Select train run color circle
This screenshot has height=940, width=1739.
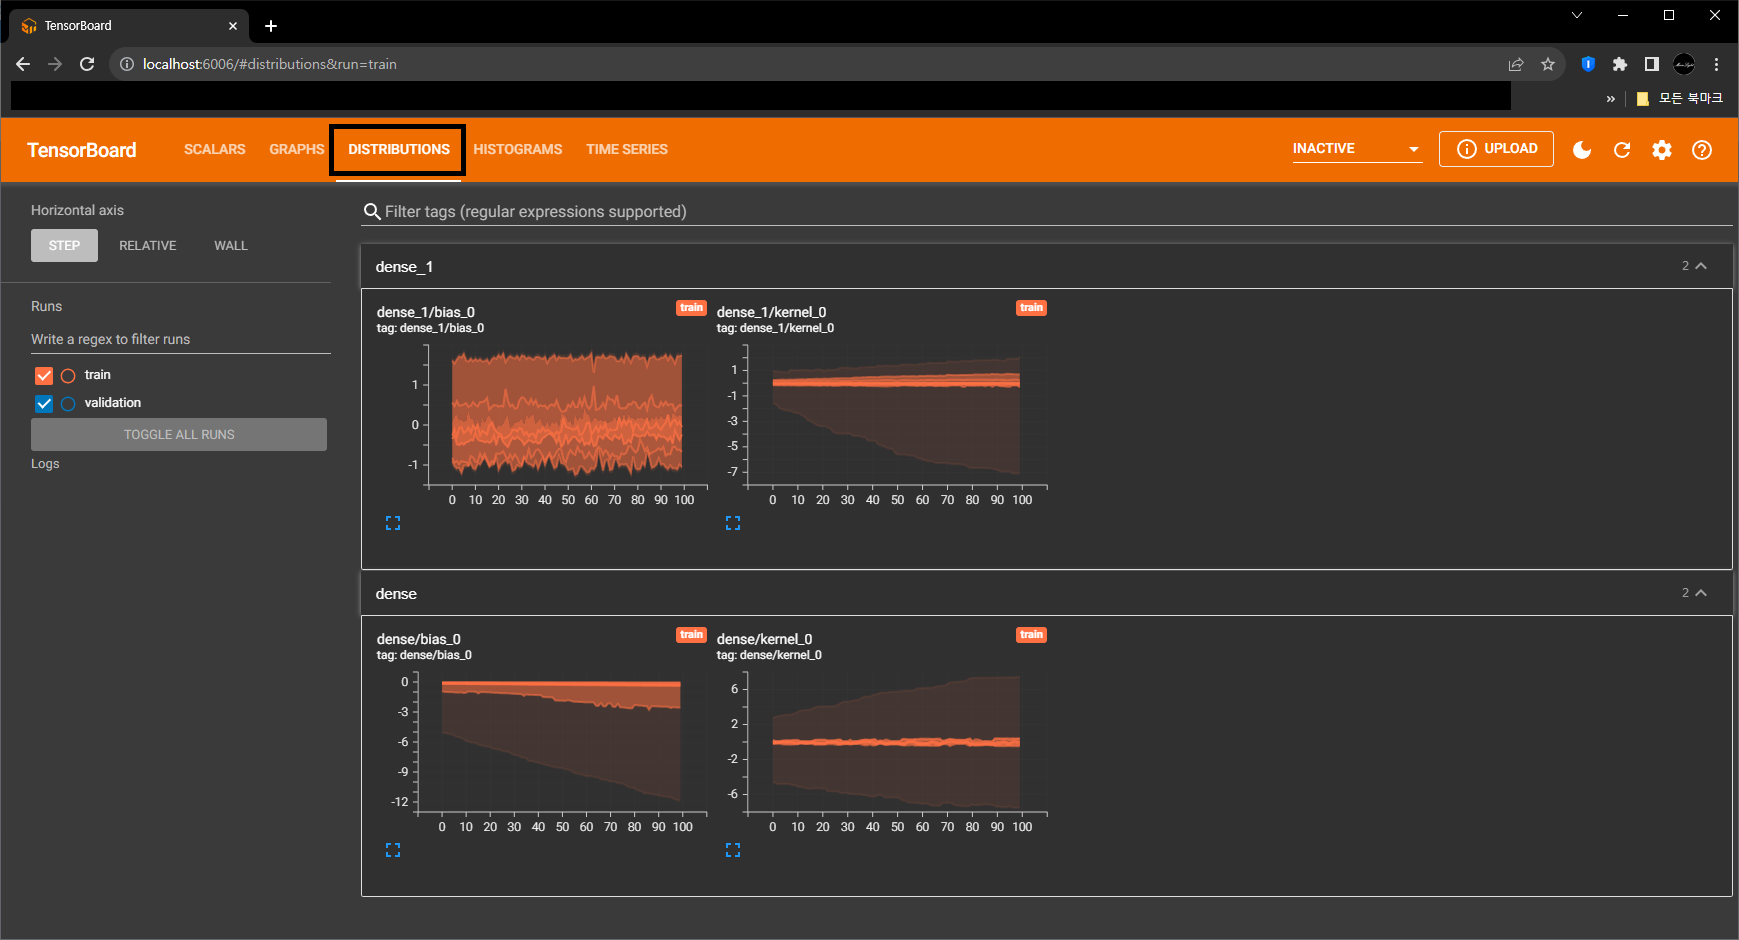pos(68,376)
